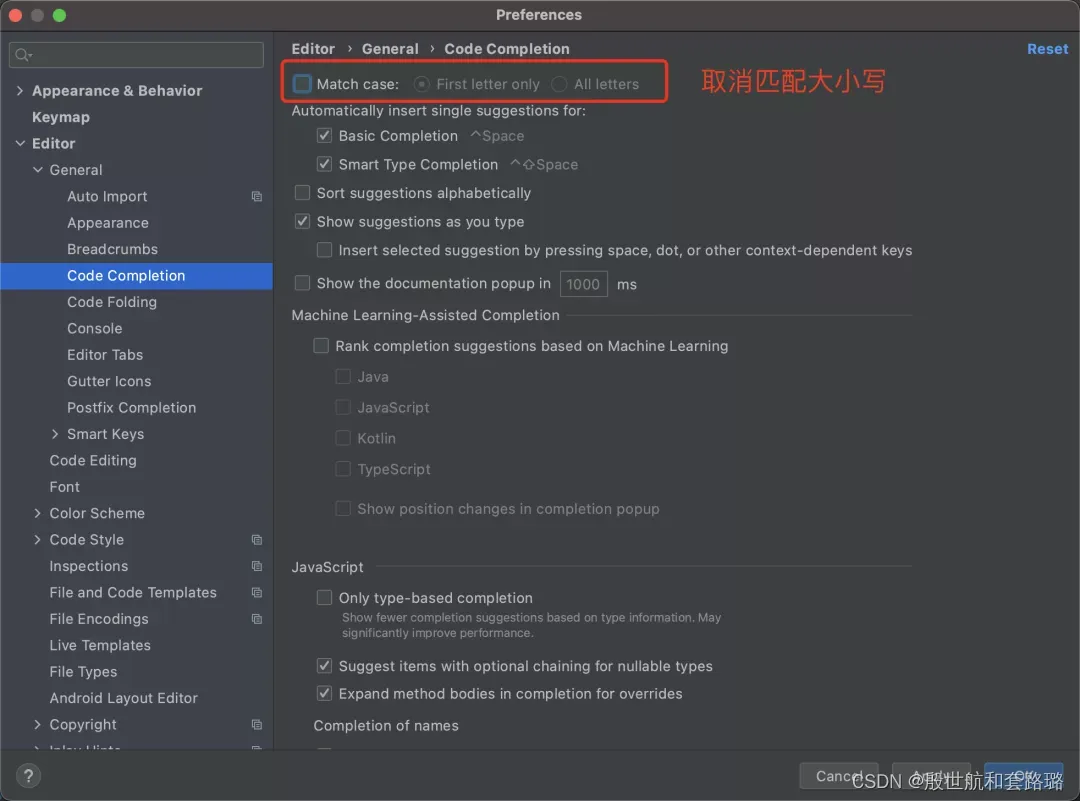Screen dimensions: 1080x801
Task: Open Breadcrumbs settings
Action: (112, 249)
